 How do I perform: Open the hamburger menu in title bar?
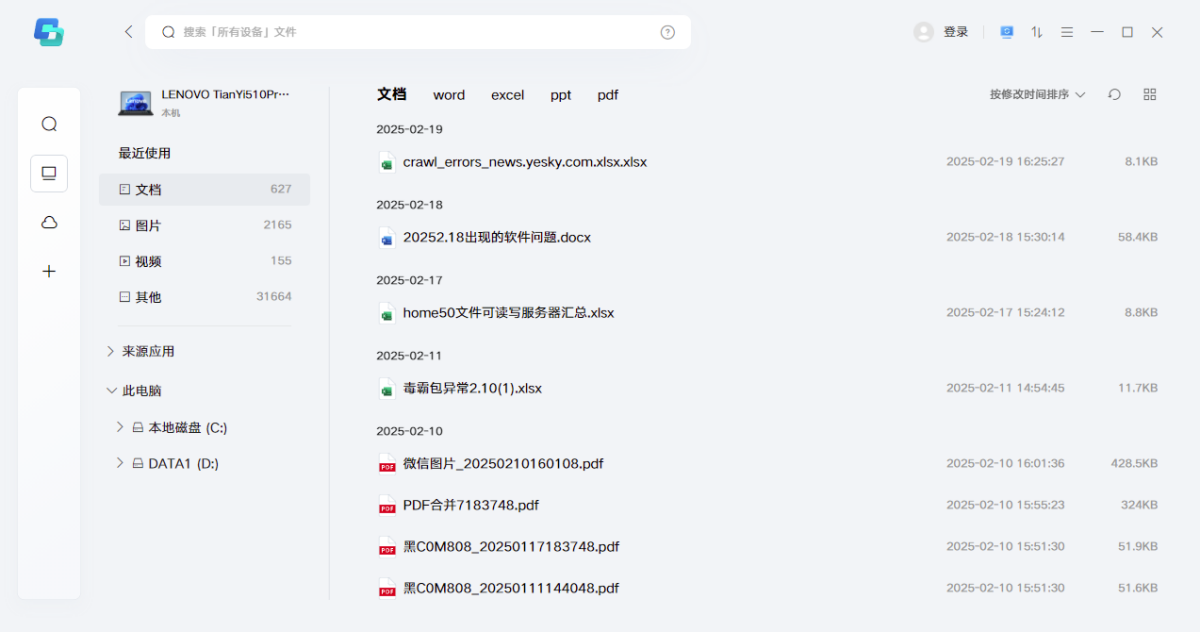(x=1067, y=32)
